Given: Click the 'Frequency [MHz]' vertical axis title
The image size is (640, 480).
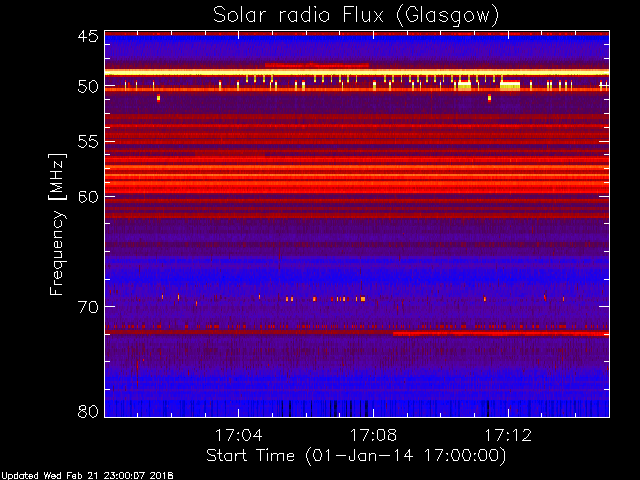Looking at the screenshot, I should [x=57, y=224].
